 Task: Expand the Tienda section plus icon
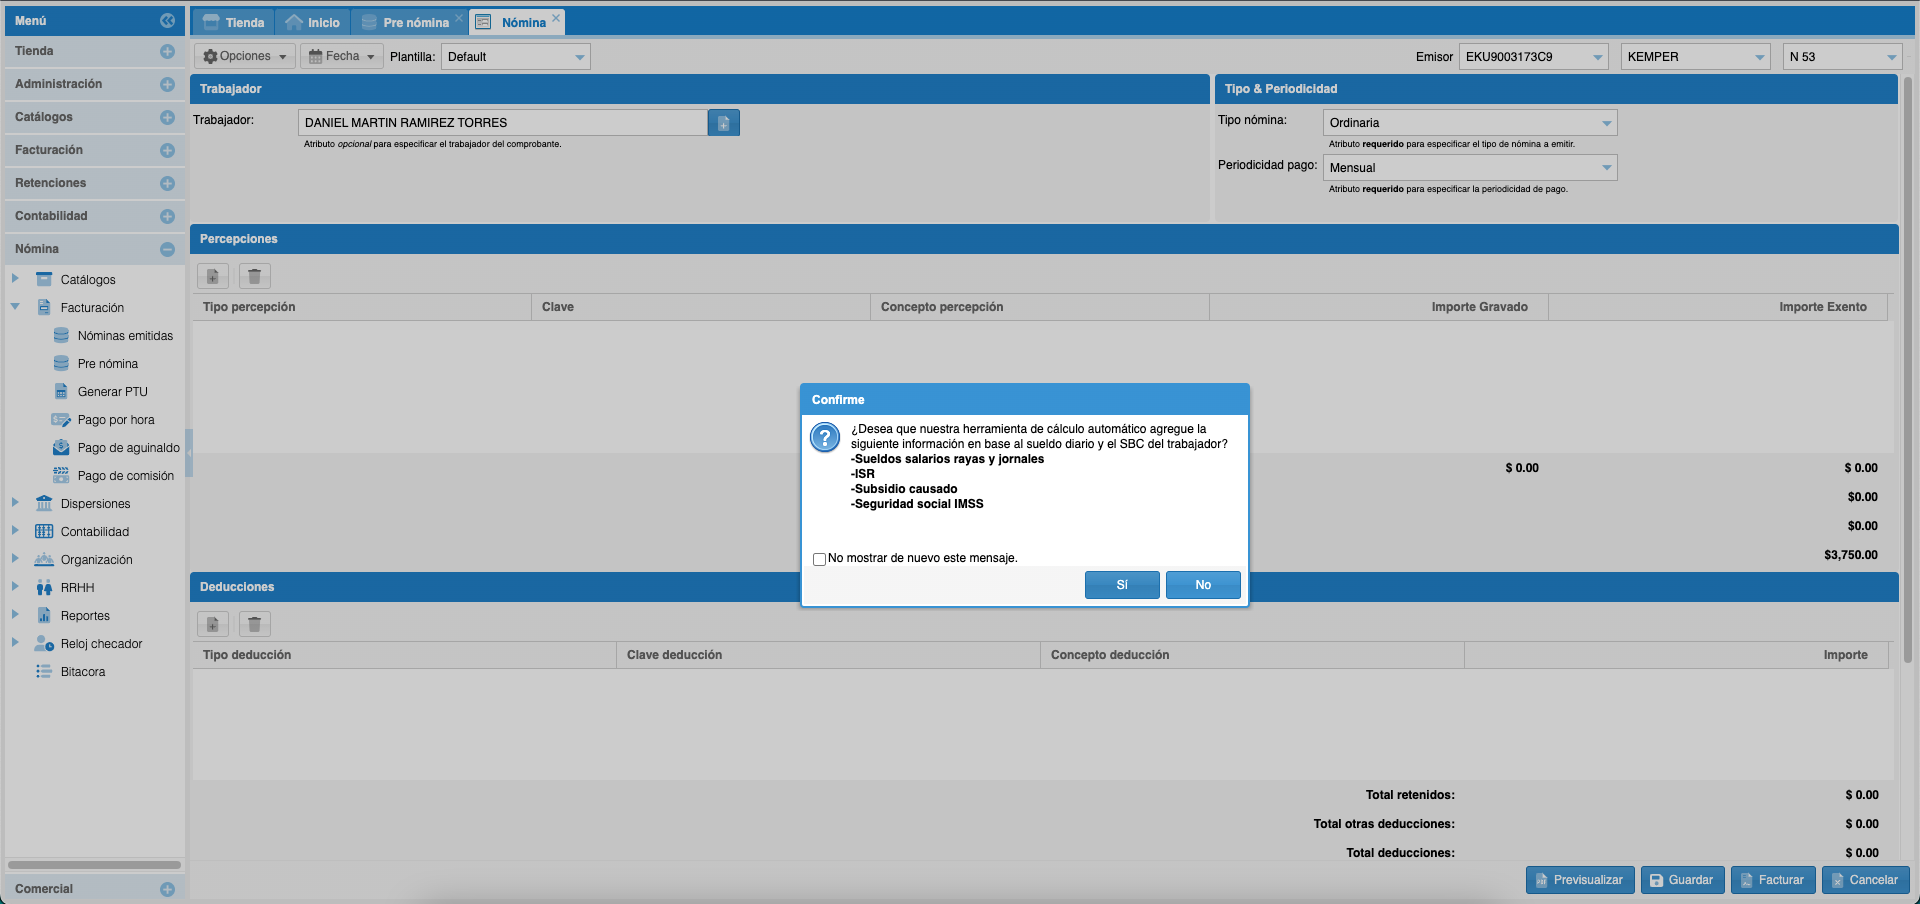pos(167,51)
